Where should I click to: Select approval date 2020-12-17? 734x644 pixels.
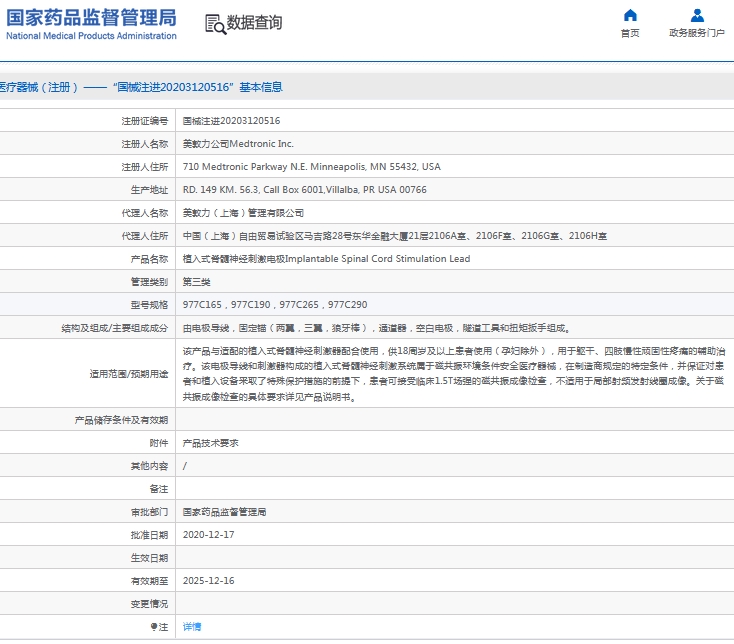tap(208, 534)
